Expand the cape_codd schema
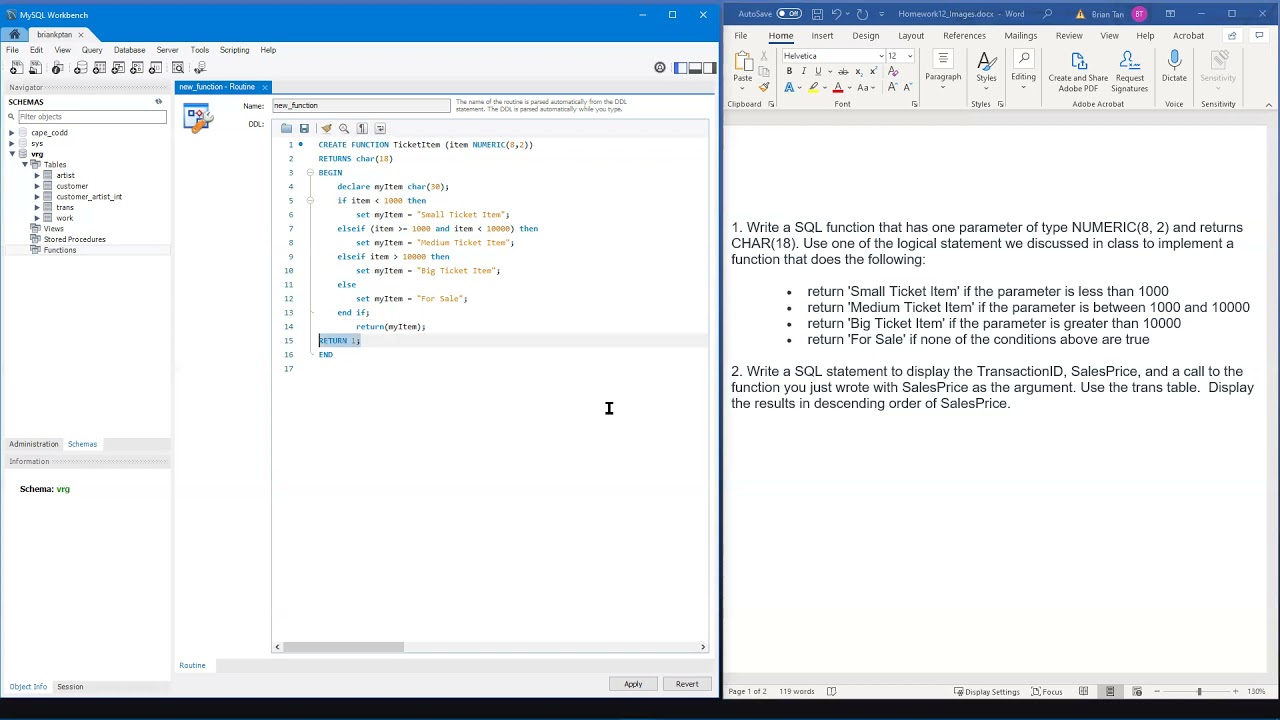 [x=12, y=133]
